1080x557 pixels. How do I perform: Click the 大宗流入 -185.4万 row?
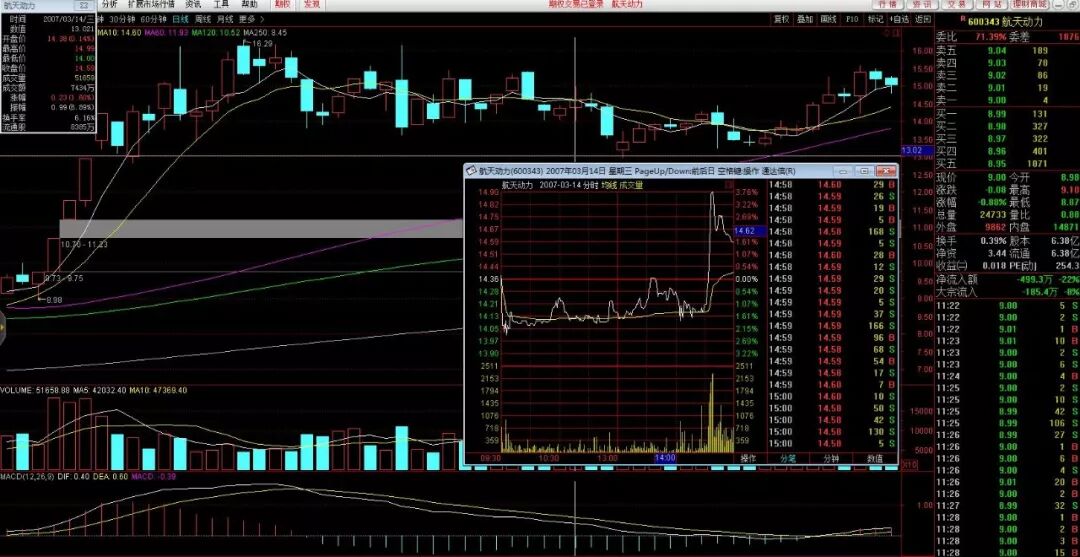(1006, 291)
